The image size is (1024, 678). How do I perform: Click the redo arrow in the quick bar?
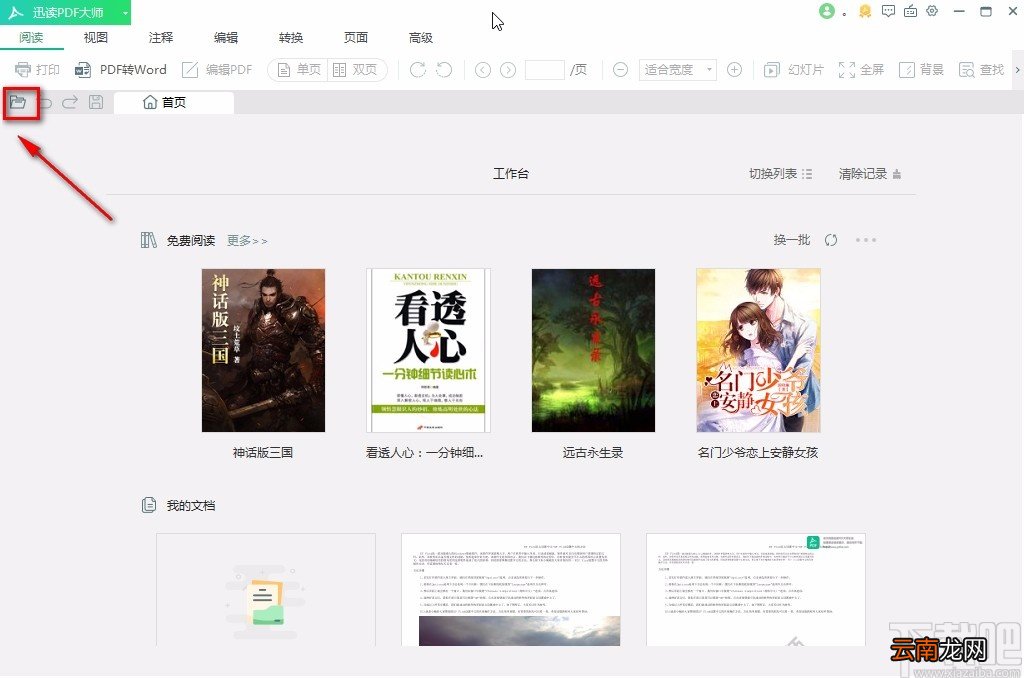pos(70,102)
